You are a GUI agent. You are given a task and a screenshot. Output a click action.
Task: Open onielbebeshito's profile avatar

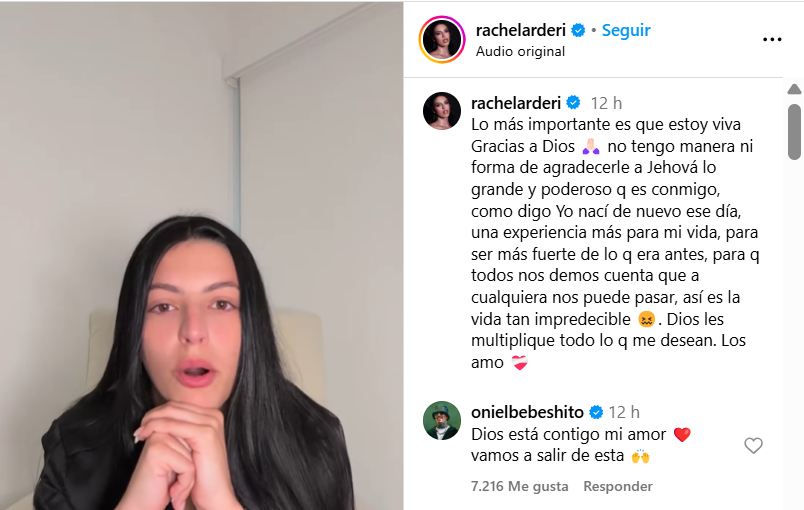pyautogui.click(x=441, y=420)
